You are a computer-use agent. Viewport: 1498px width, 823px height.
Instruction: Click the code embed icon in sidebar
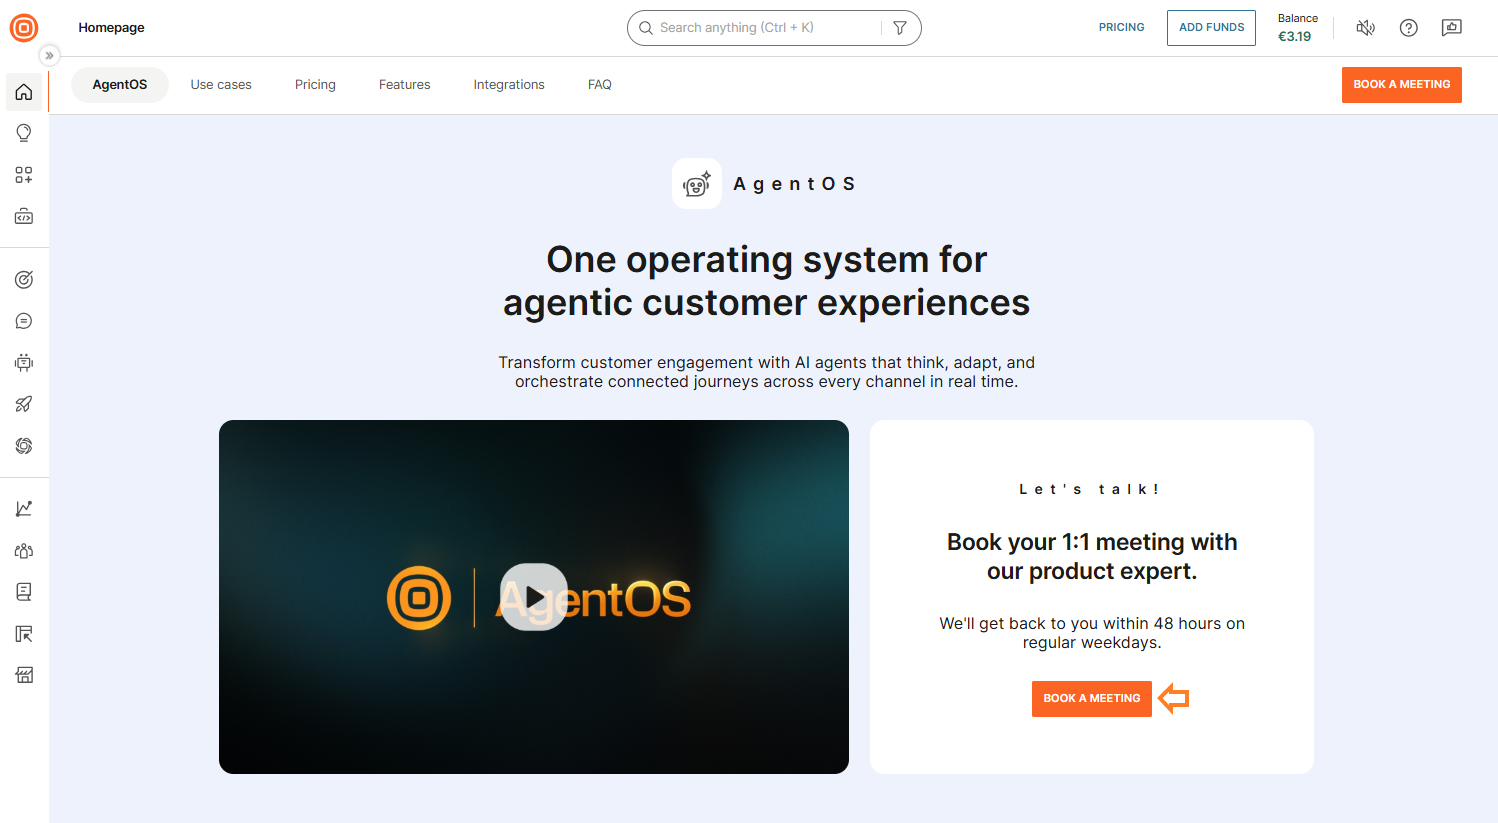[x=24, y=216]
